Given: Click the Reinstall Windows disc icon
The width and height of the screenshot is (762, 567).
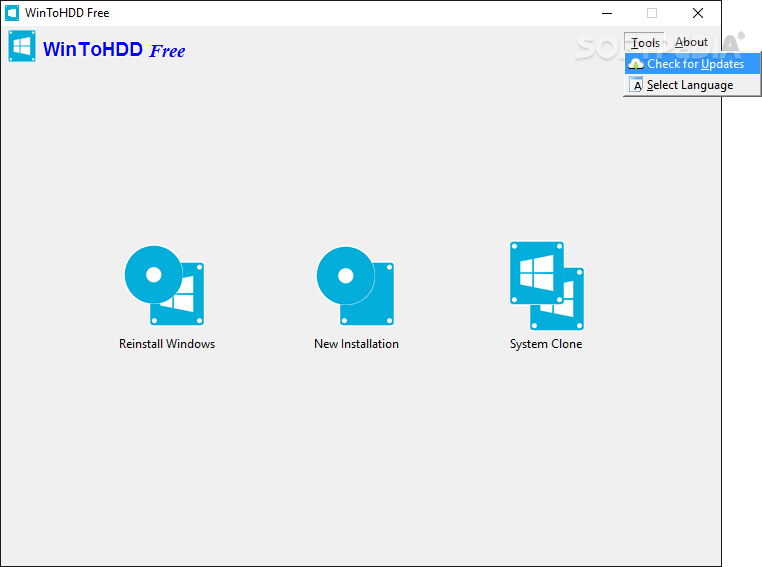Looking at the screenshot, I should click(x=164, y=285).
